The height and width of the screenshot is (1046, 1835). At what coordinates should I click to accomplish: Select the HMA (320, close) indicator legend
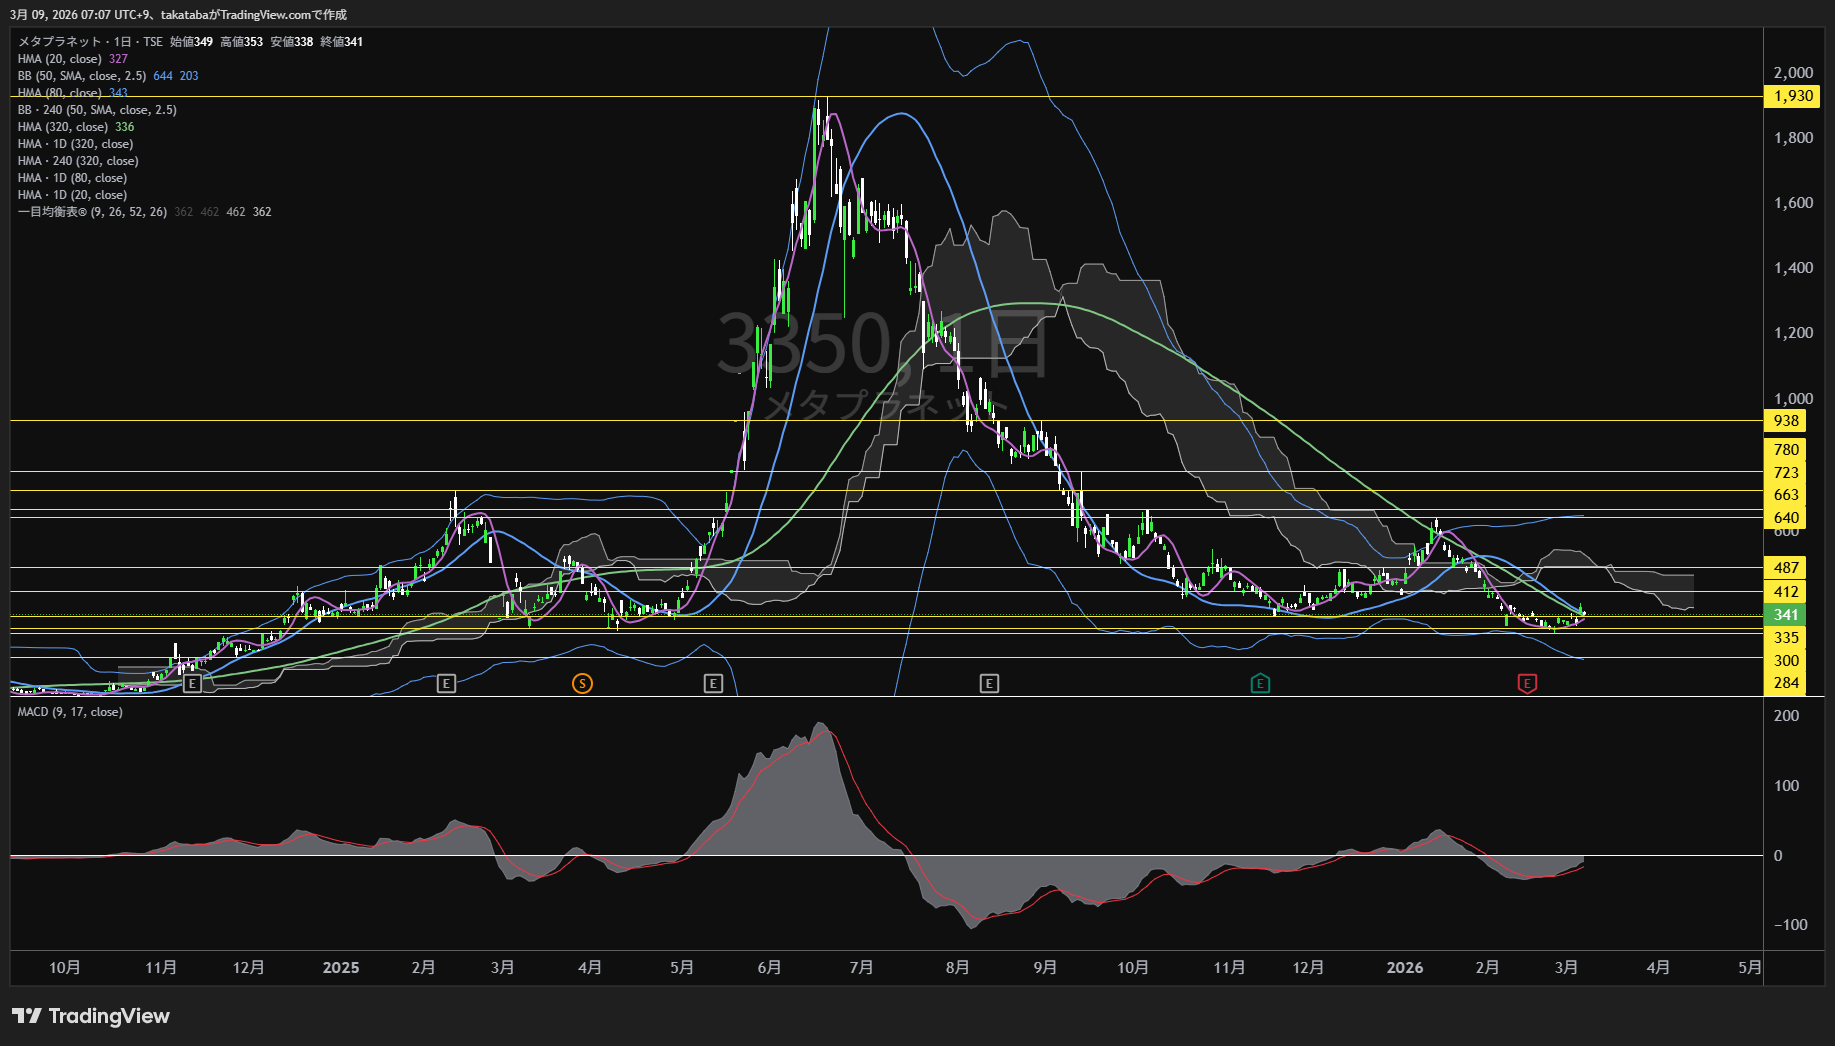tap(63, 127)
